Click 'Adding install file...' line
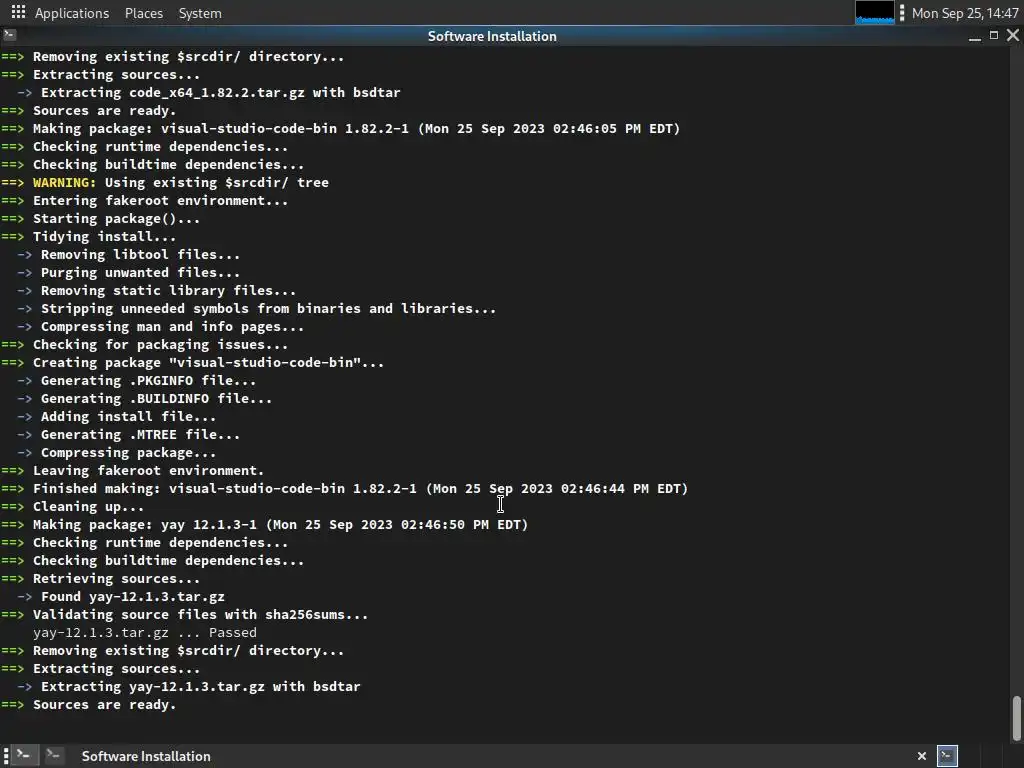This screenshot has width=1024, height=768. pyautogui.click(x=128, y=417)
